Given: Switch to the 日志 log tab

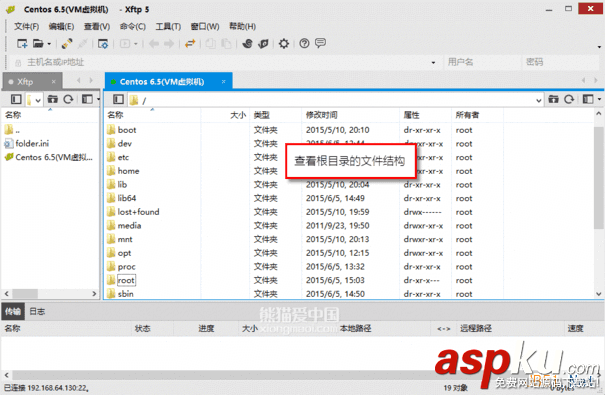Looking at the screenshot, I should [37, 312].
